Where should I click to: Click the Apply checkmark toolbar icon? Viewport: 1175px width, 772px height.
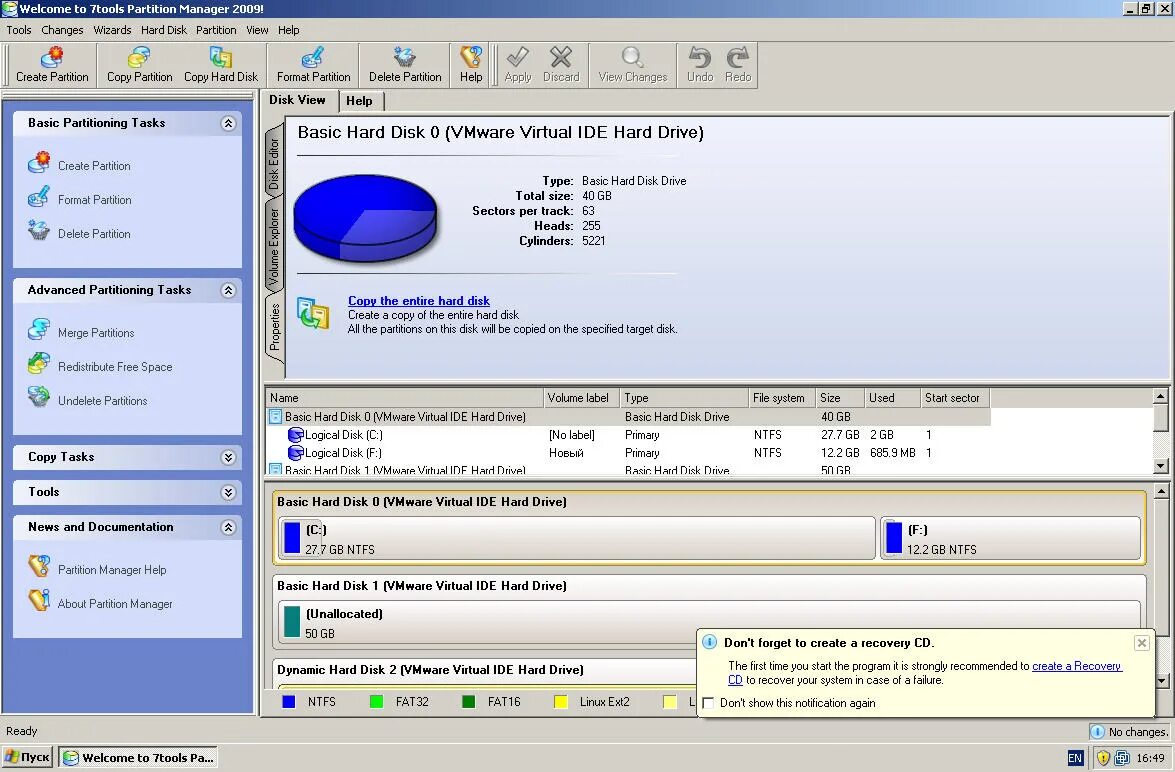[x=517, y=57]
